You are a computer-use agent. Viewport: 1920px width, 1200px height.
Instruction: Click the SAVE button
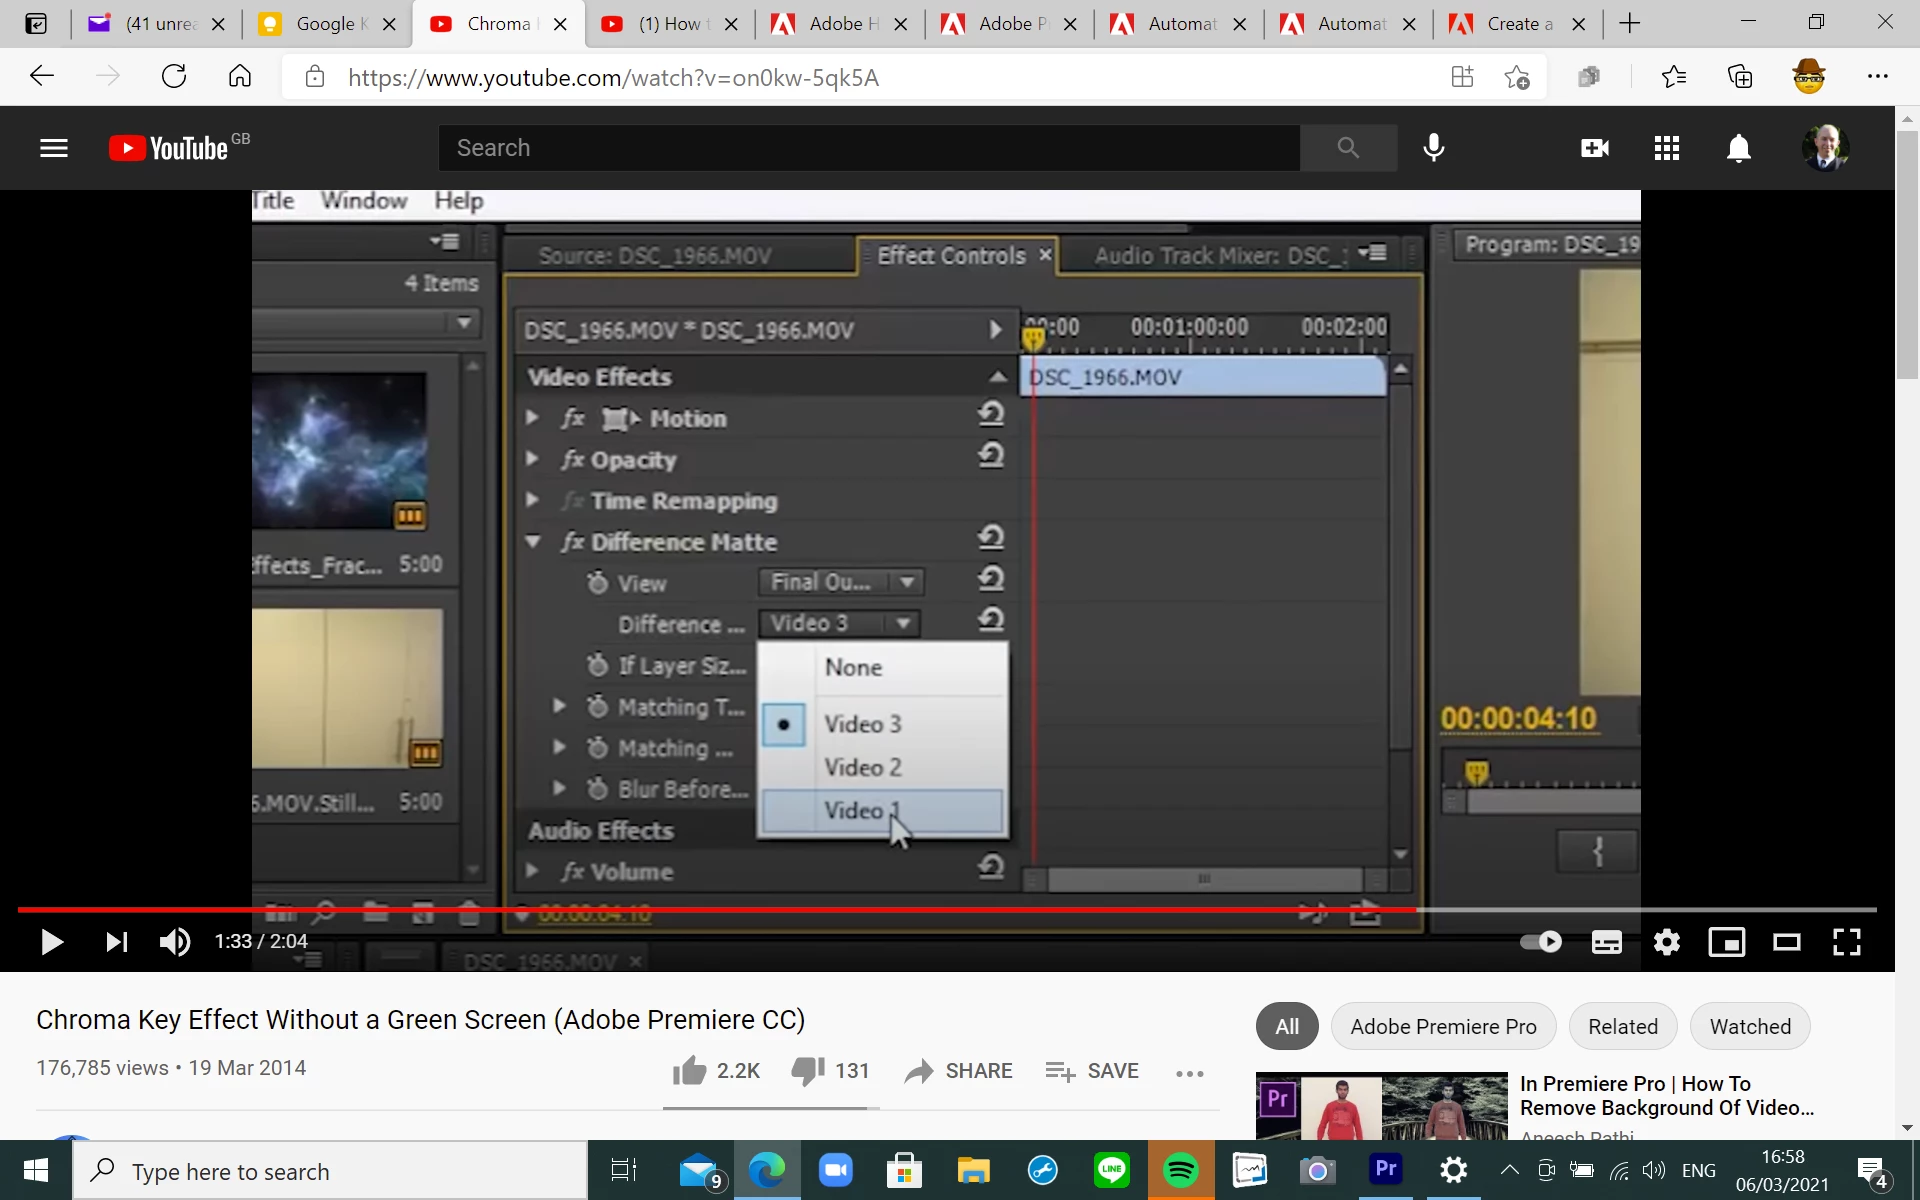(x=1092, y=1071)
